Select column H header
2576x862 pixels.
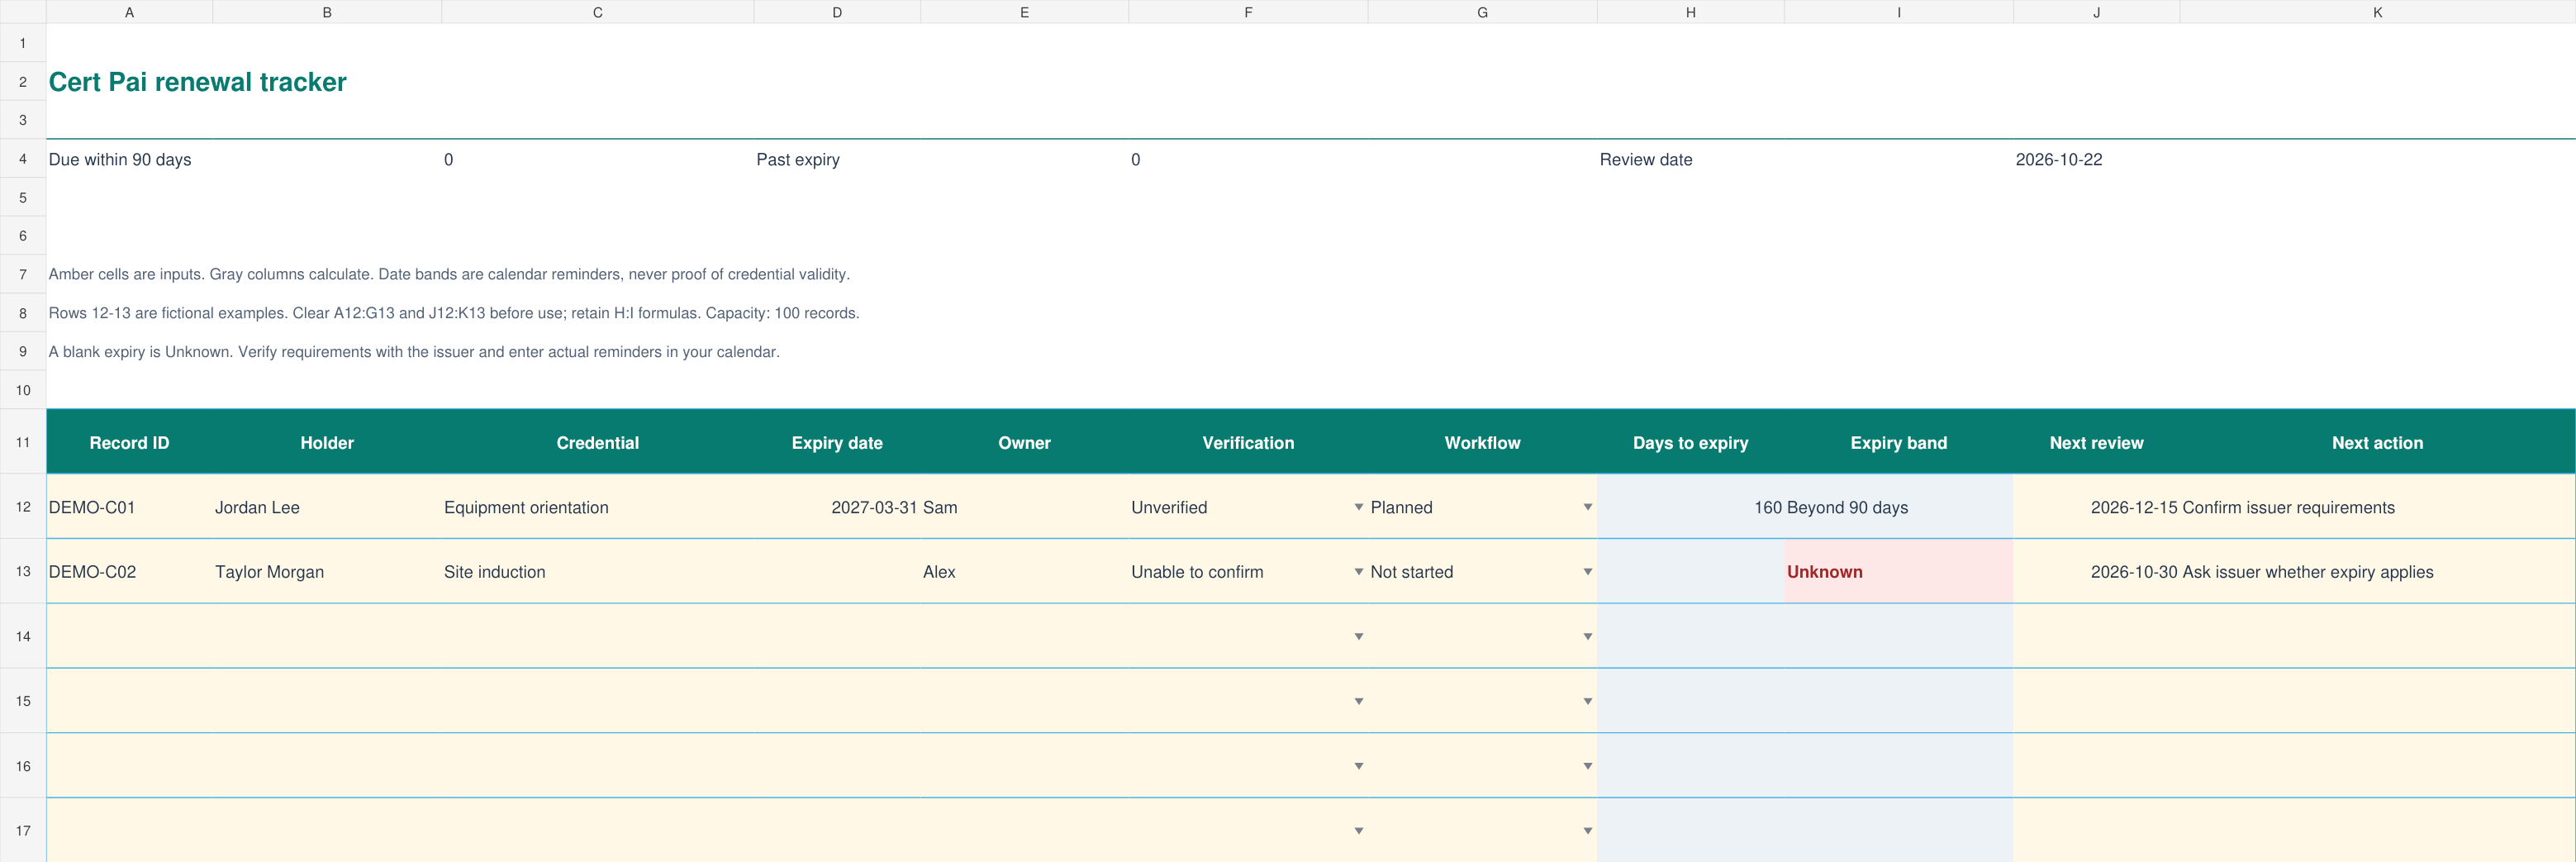point(1690,12)
